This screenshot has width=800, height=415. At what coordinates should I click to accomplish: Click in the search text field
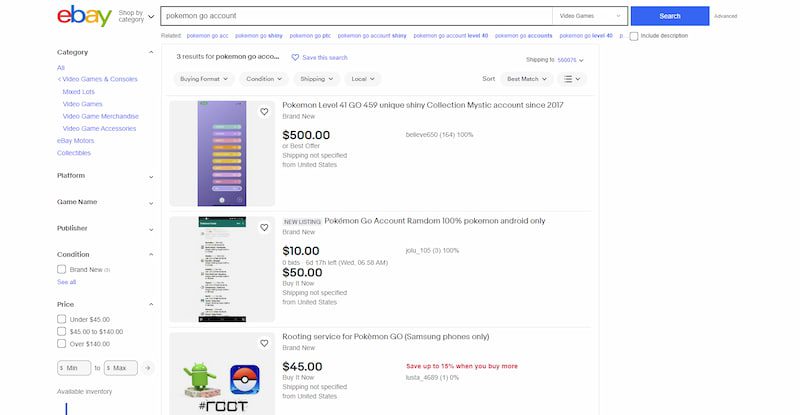[x=356, y=16]
